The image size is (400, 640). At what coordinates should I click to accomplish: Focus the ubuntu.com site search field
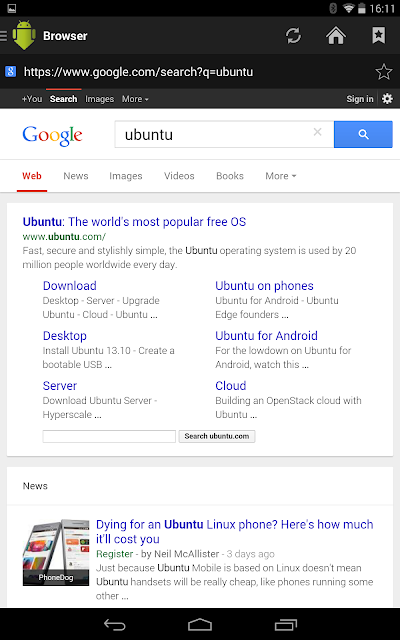(109, 436)
